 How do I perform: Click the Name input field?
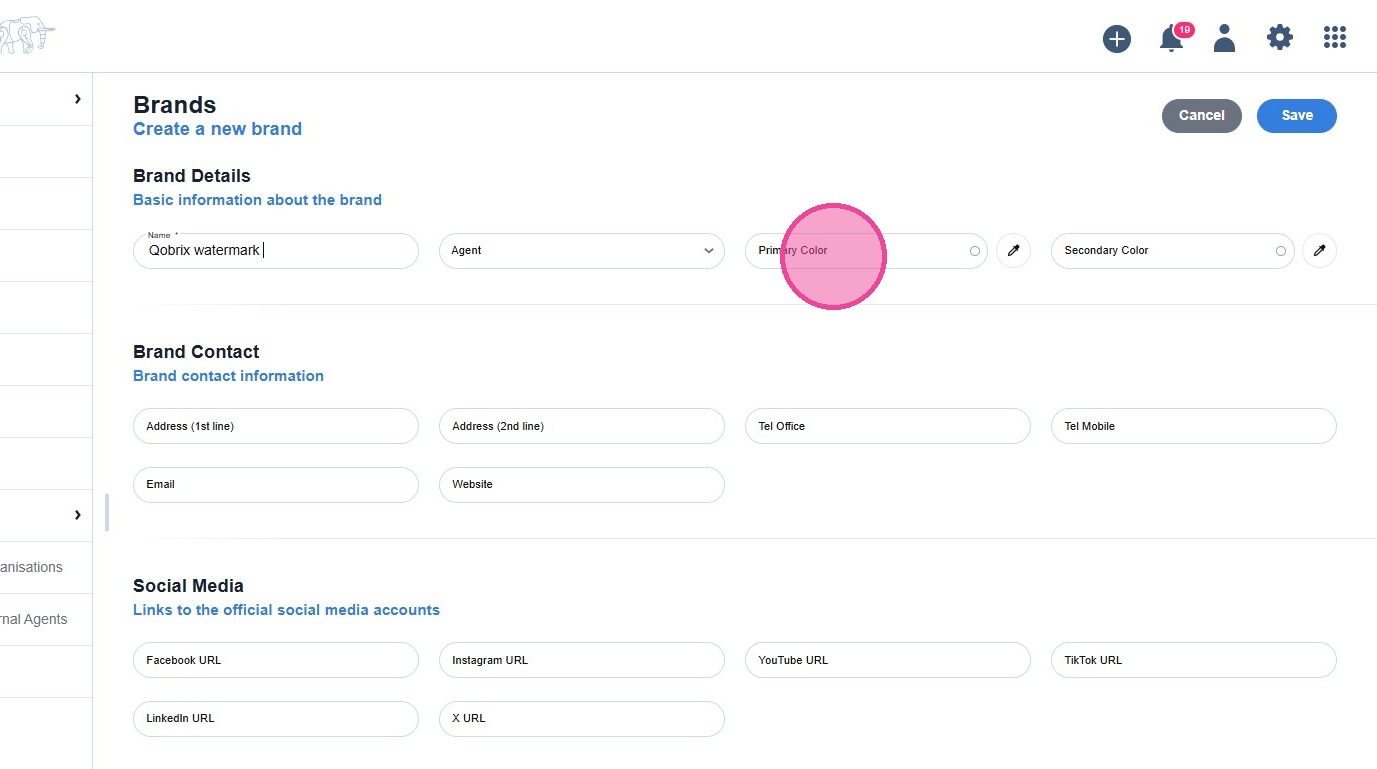tap(276, 251)
